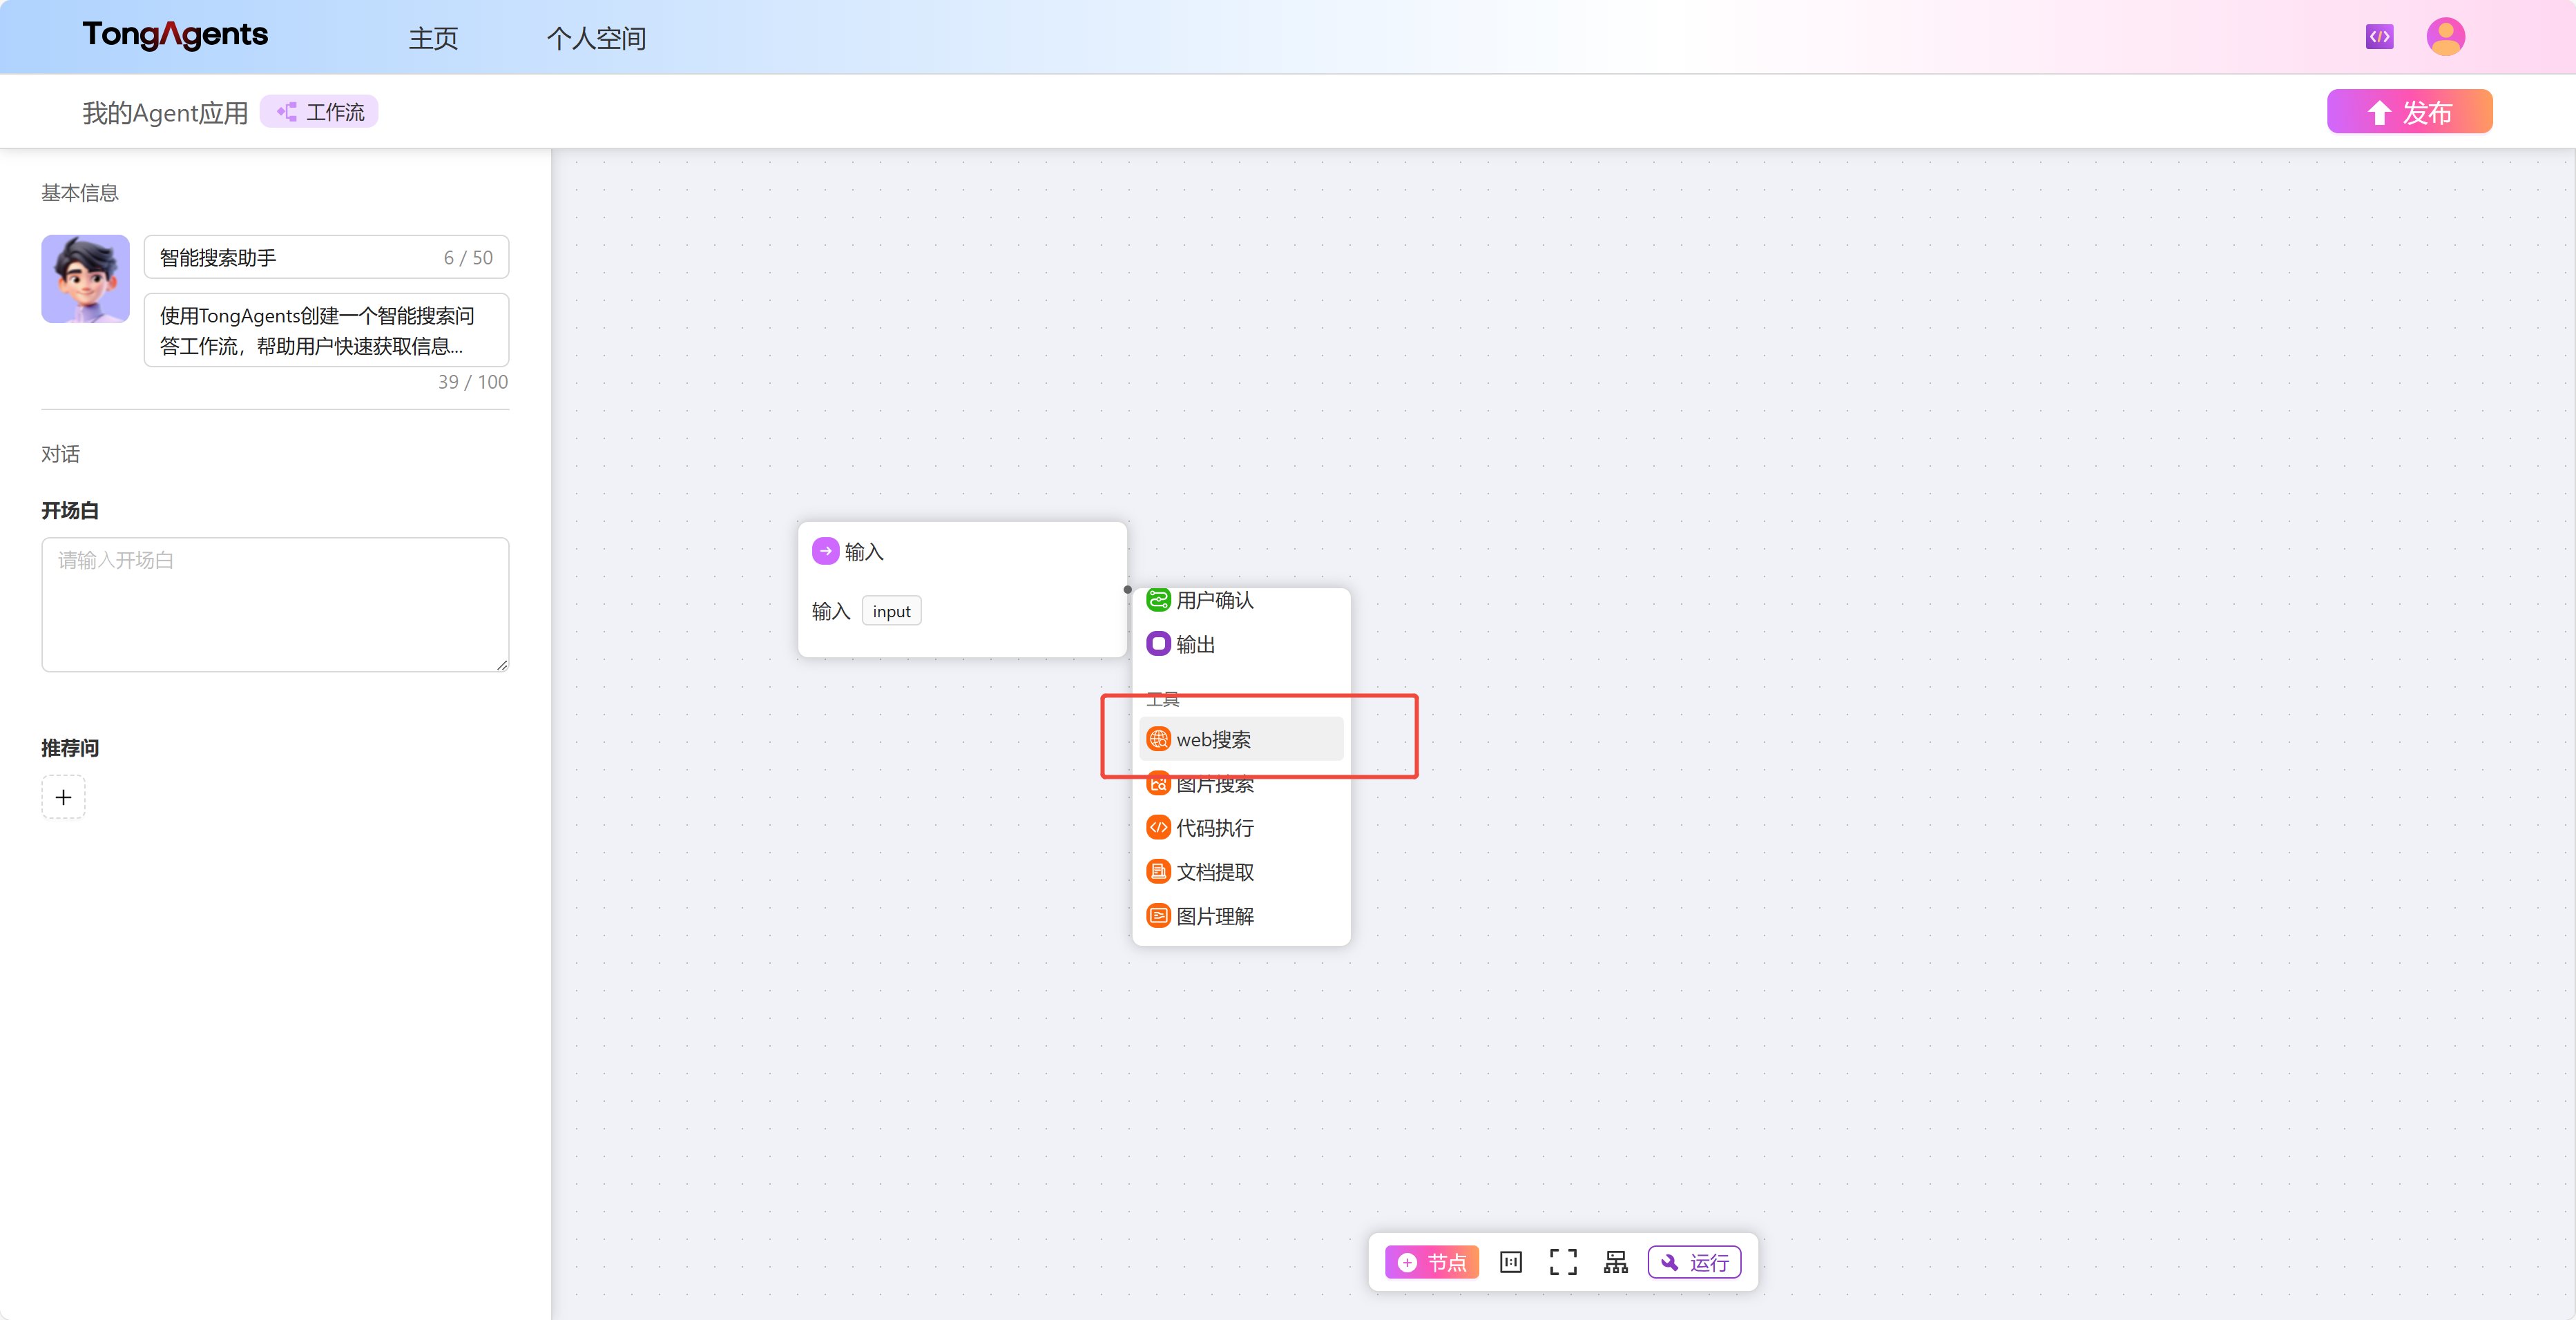Go to the 主页 tab
This screenshot has height=1320, width=2576.
[x=433, y=38]
